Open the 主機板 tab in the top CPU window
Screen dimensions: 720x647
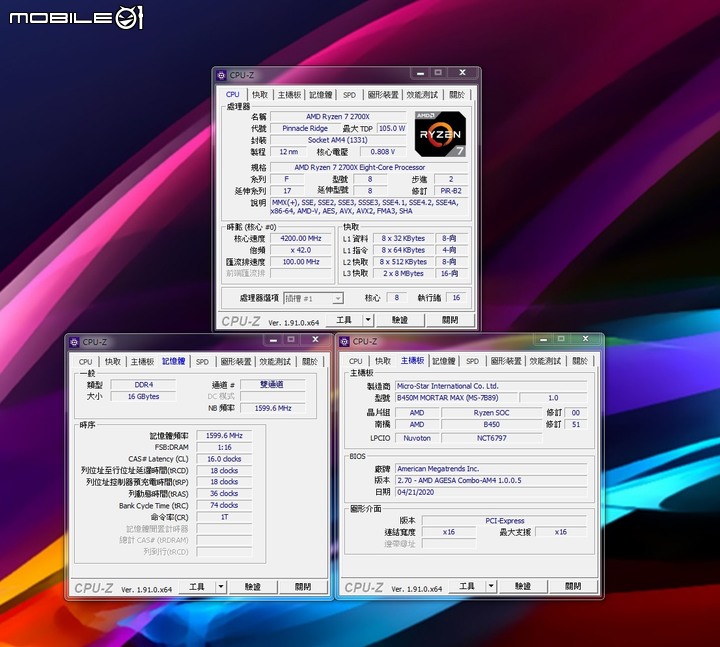[x=289, y=95]
